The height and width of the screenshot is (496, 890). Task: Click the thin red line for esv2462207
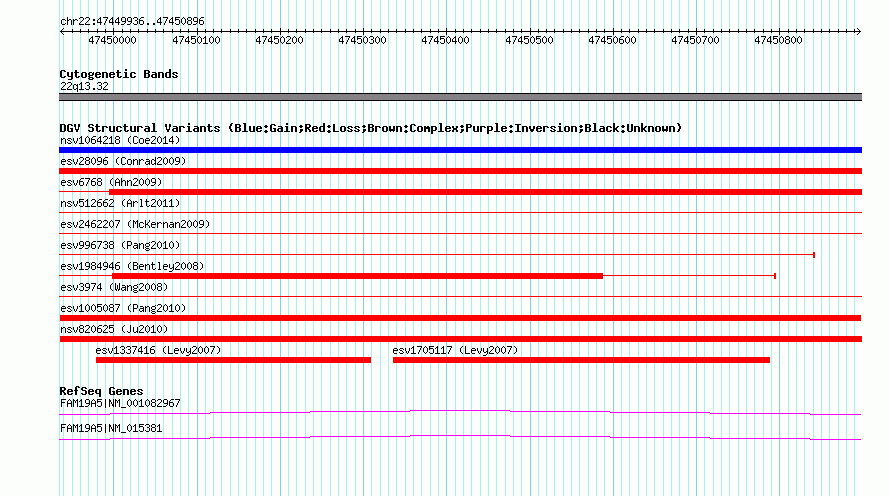tap(460, 233)
